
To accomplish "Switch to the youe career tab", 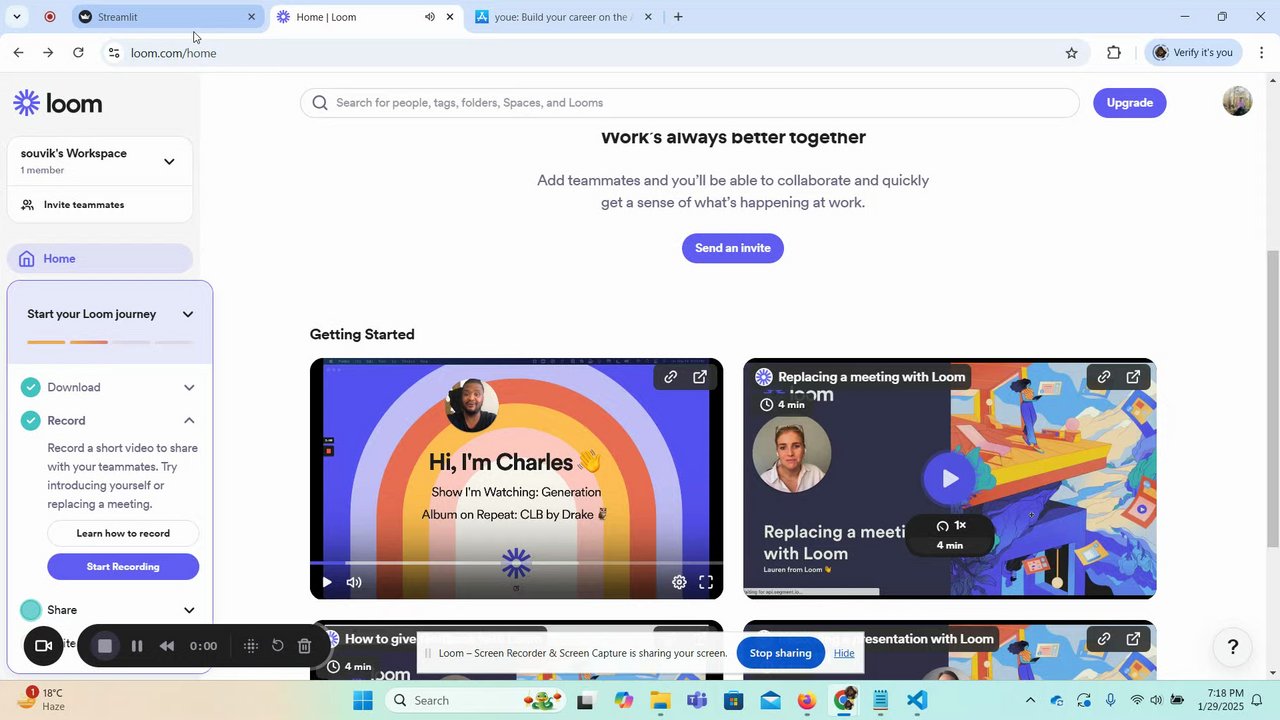I will click(x=565, y=17).
